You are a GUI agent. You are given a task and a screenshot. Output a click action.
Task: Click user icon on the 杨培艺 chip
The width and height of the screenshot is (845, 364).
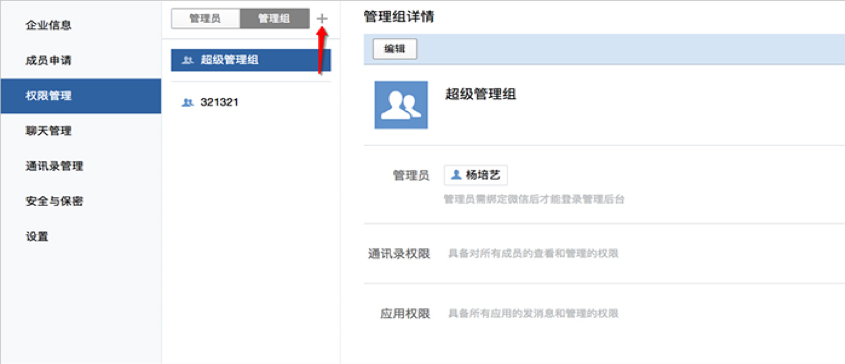click(x=456, y=175)
